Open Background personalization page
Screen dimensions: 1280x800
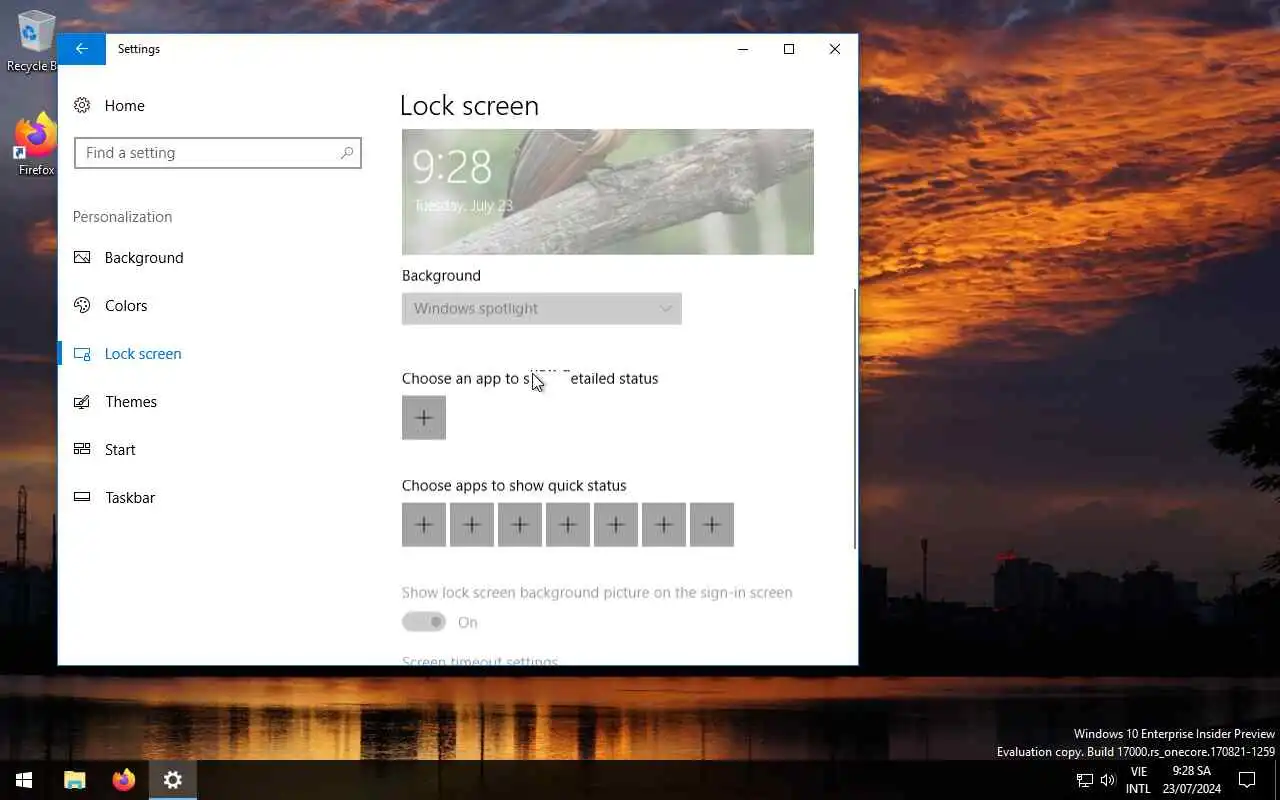coord(144,258)
